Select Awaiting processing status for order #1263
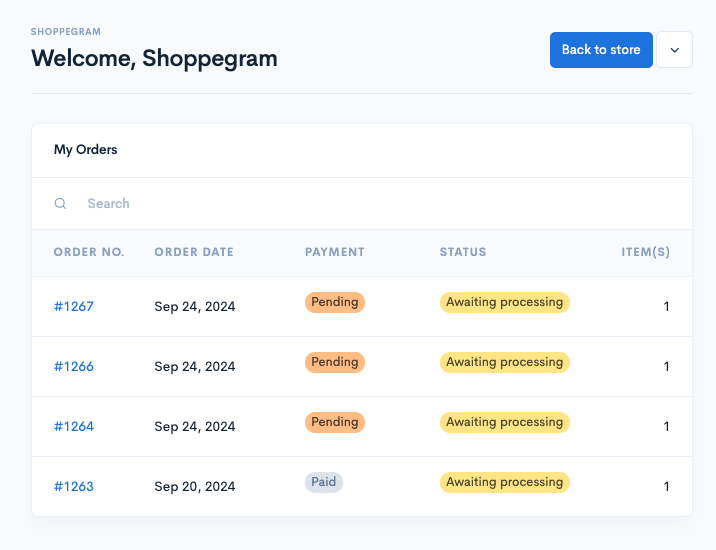 coord(505,482)
